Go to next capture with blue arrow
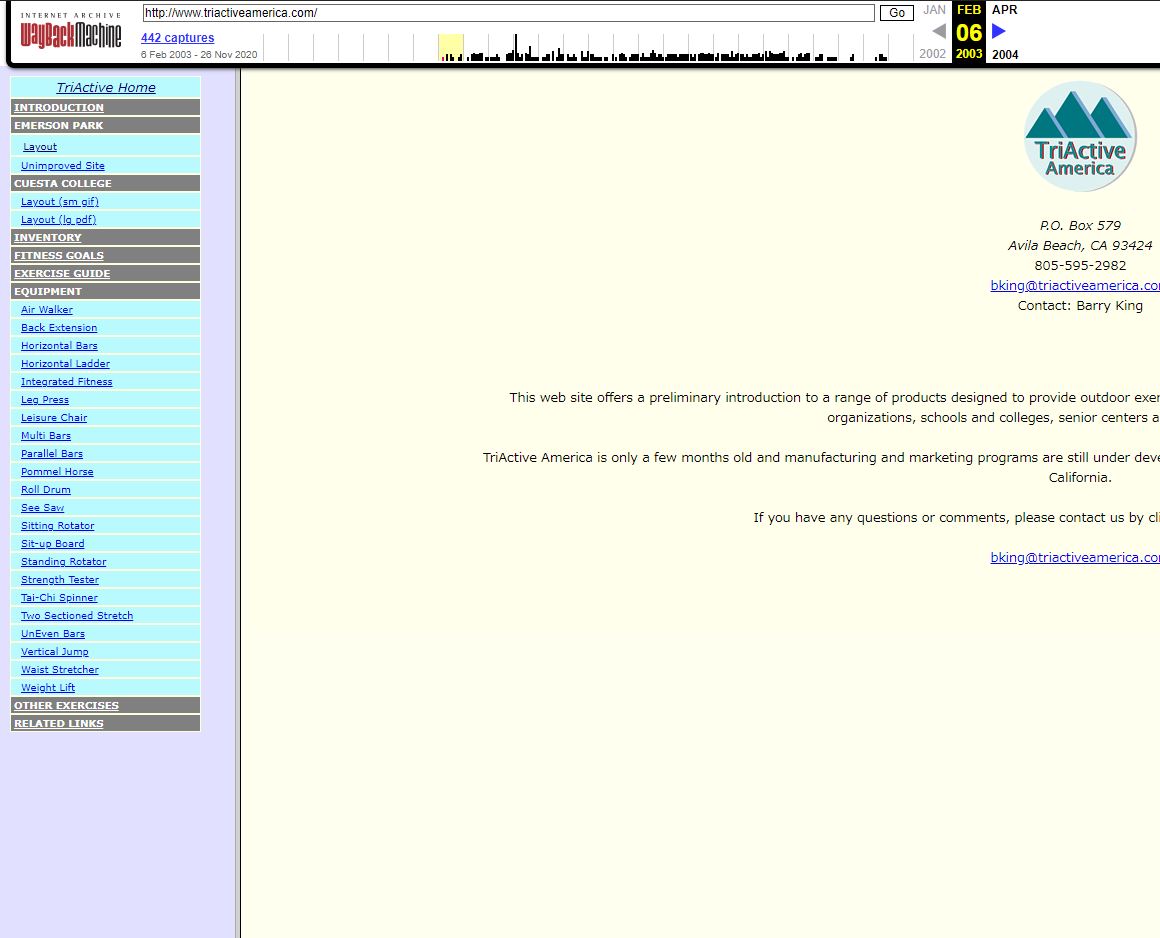Image resolution: width=1160 pixels, height=938 pixels. tap(998, 32)
